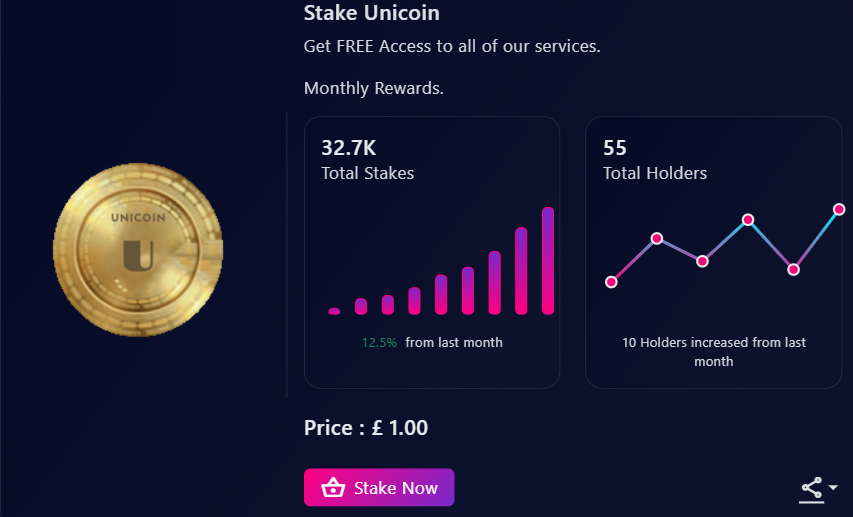Click the Monthly Rewards text
The height and width of the screenshot is (517, 853).
373,88
